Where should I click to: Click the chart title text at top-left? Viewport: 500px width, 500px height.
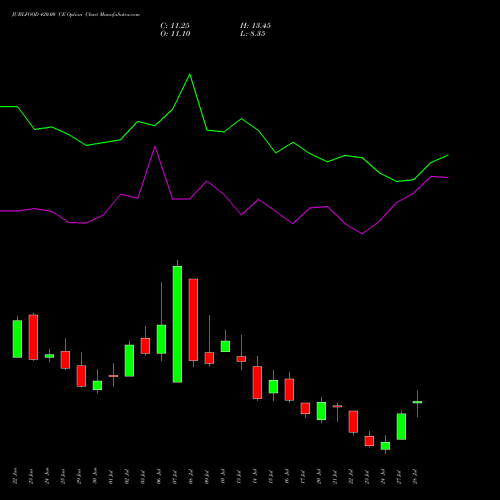coord(76,15)
